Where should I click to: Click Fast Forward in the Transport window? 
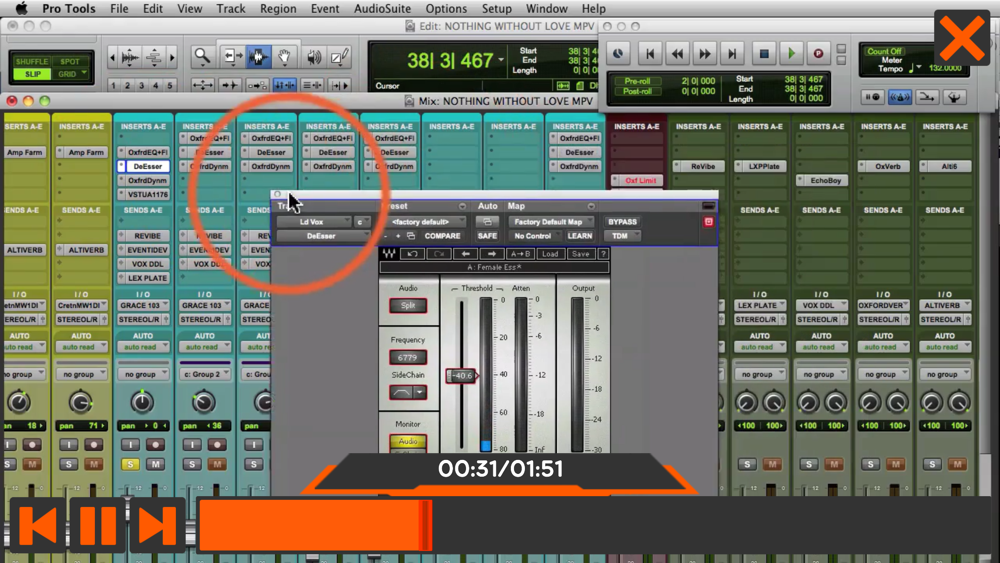pos(704,54)
